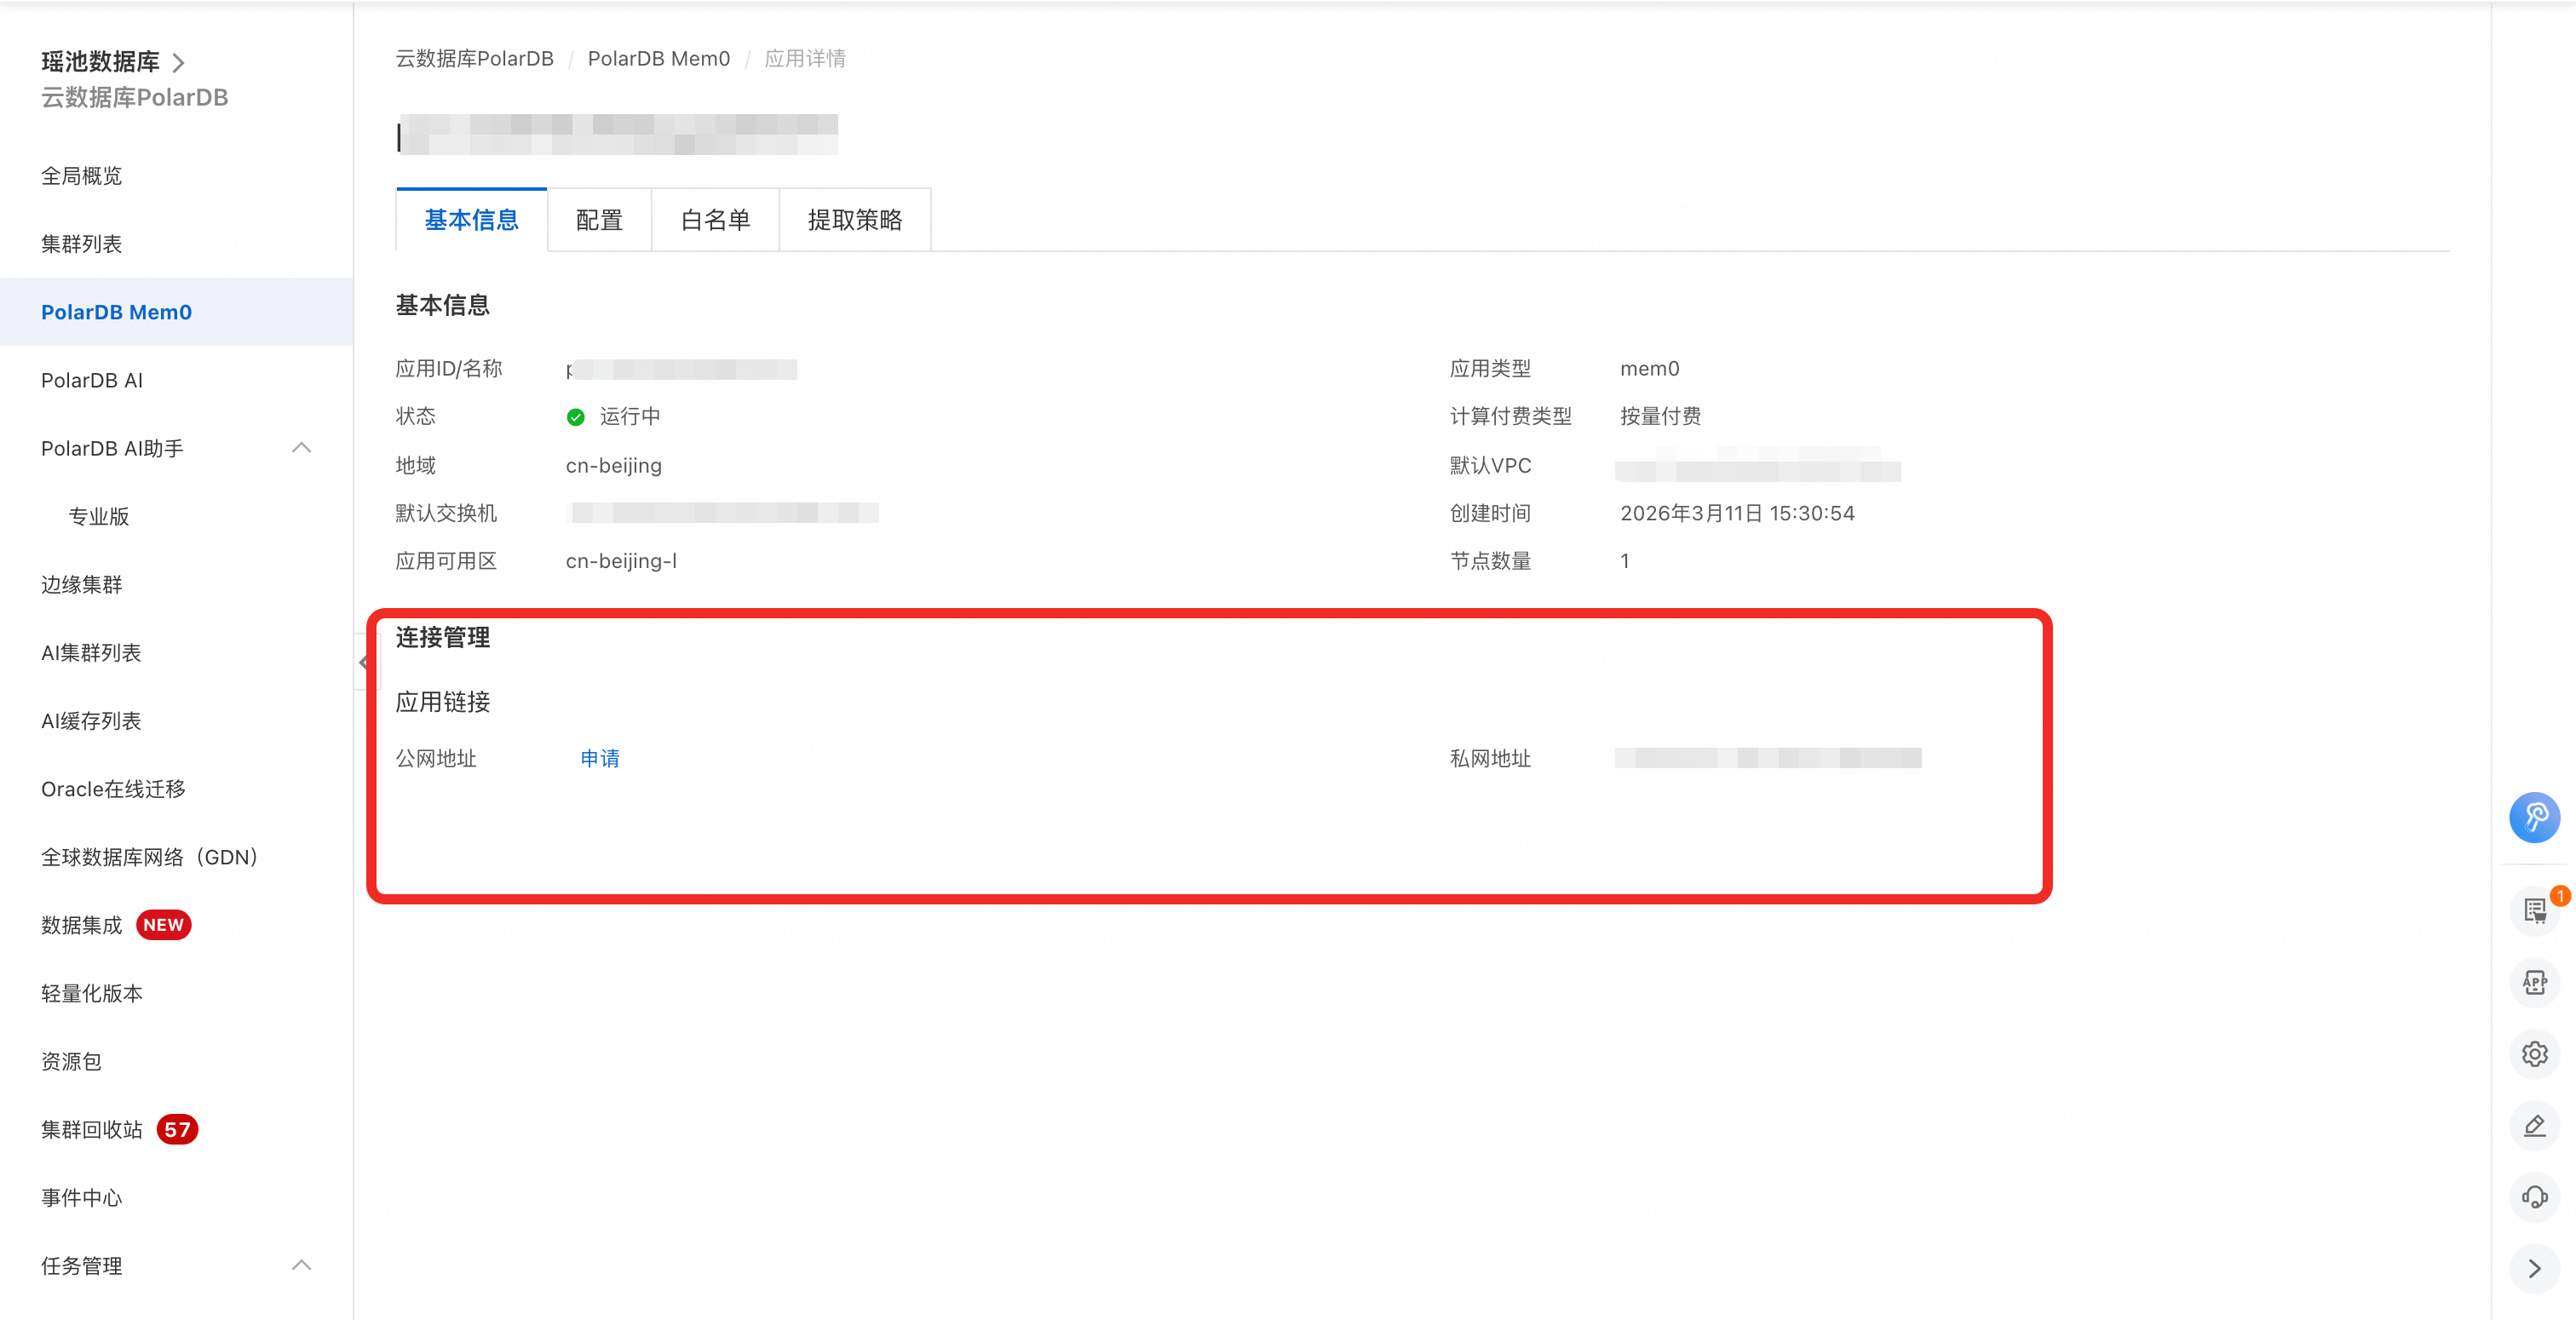Open the 白名单 tab
The width and height of the screenshot is (2576, 1320).
click(x=715, y=220)
